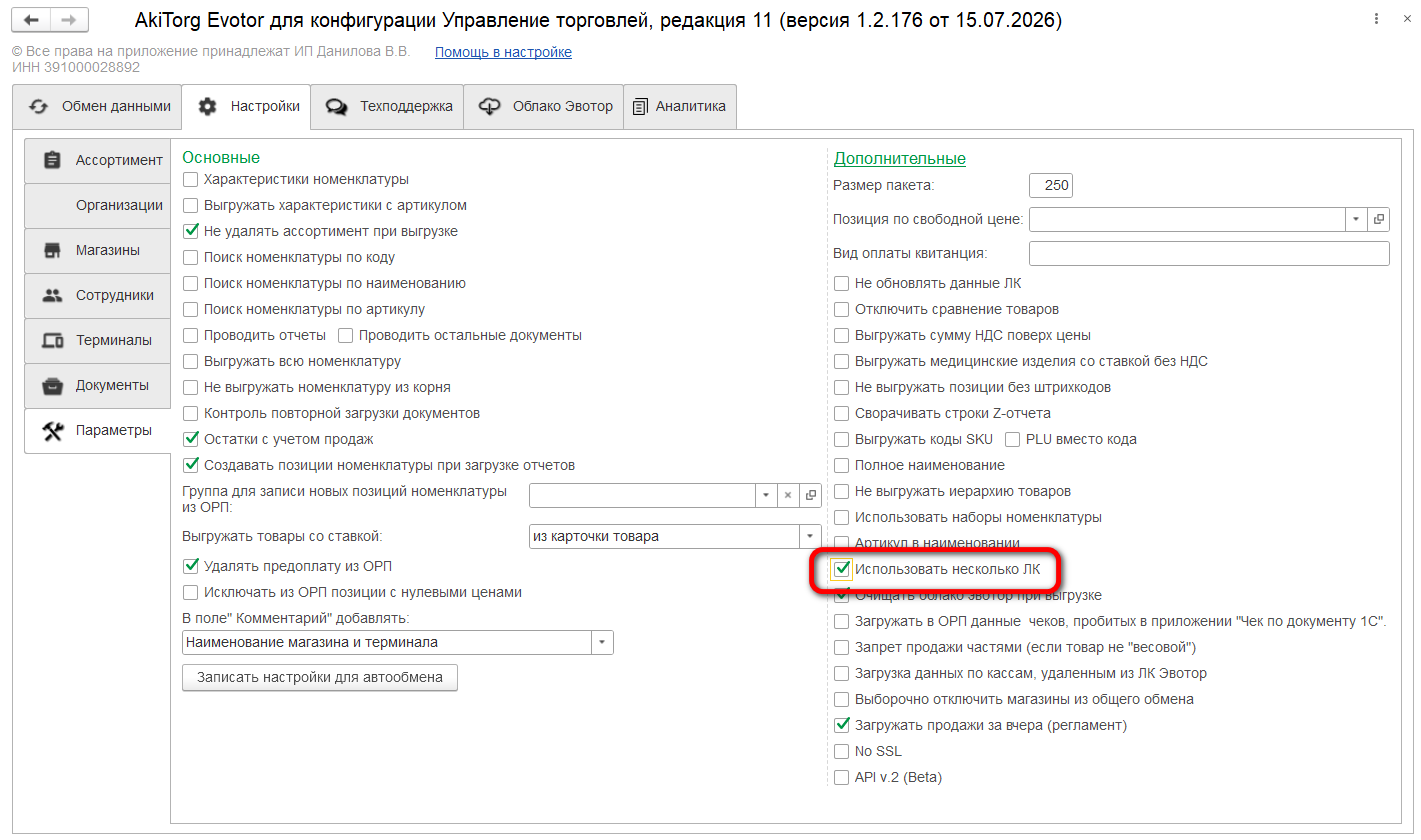Click the Дополнительные header link
Screen dimensions: 1421x840
coord(900,158)
